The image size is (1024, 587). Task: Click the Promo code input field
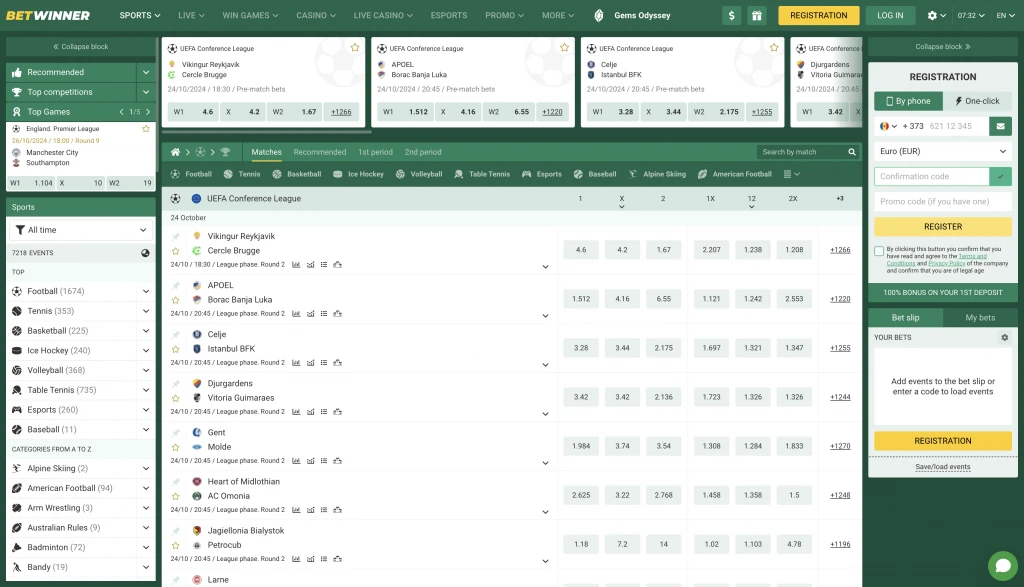[x=942, y=201]
